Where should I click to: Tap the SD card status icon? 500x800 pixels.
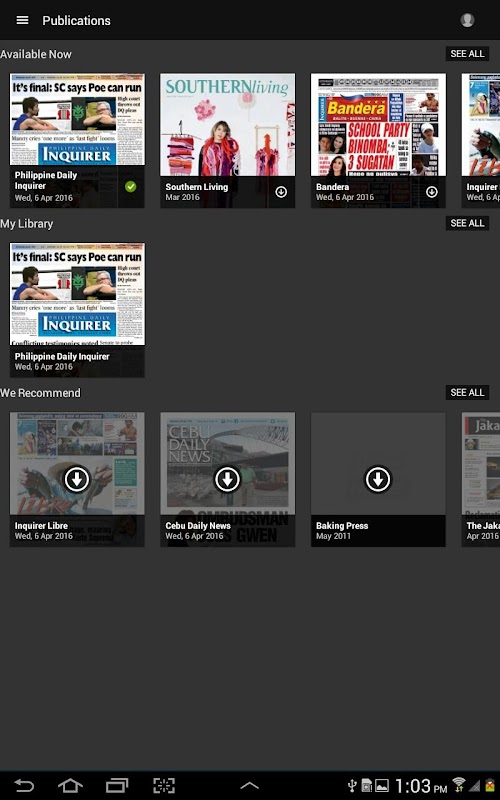tap(366, 786)
